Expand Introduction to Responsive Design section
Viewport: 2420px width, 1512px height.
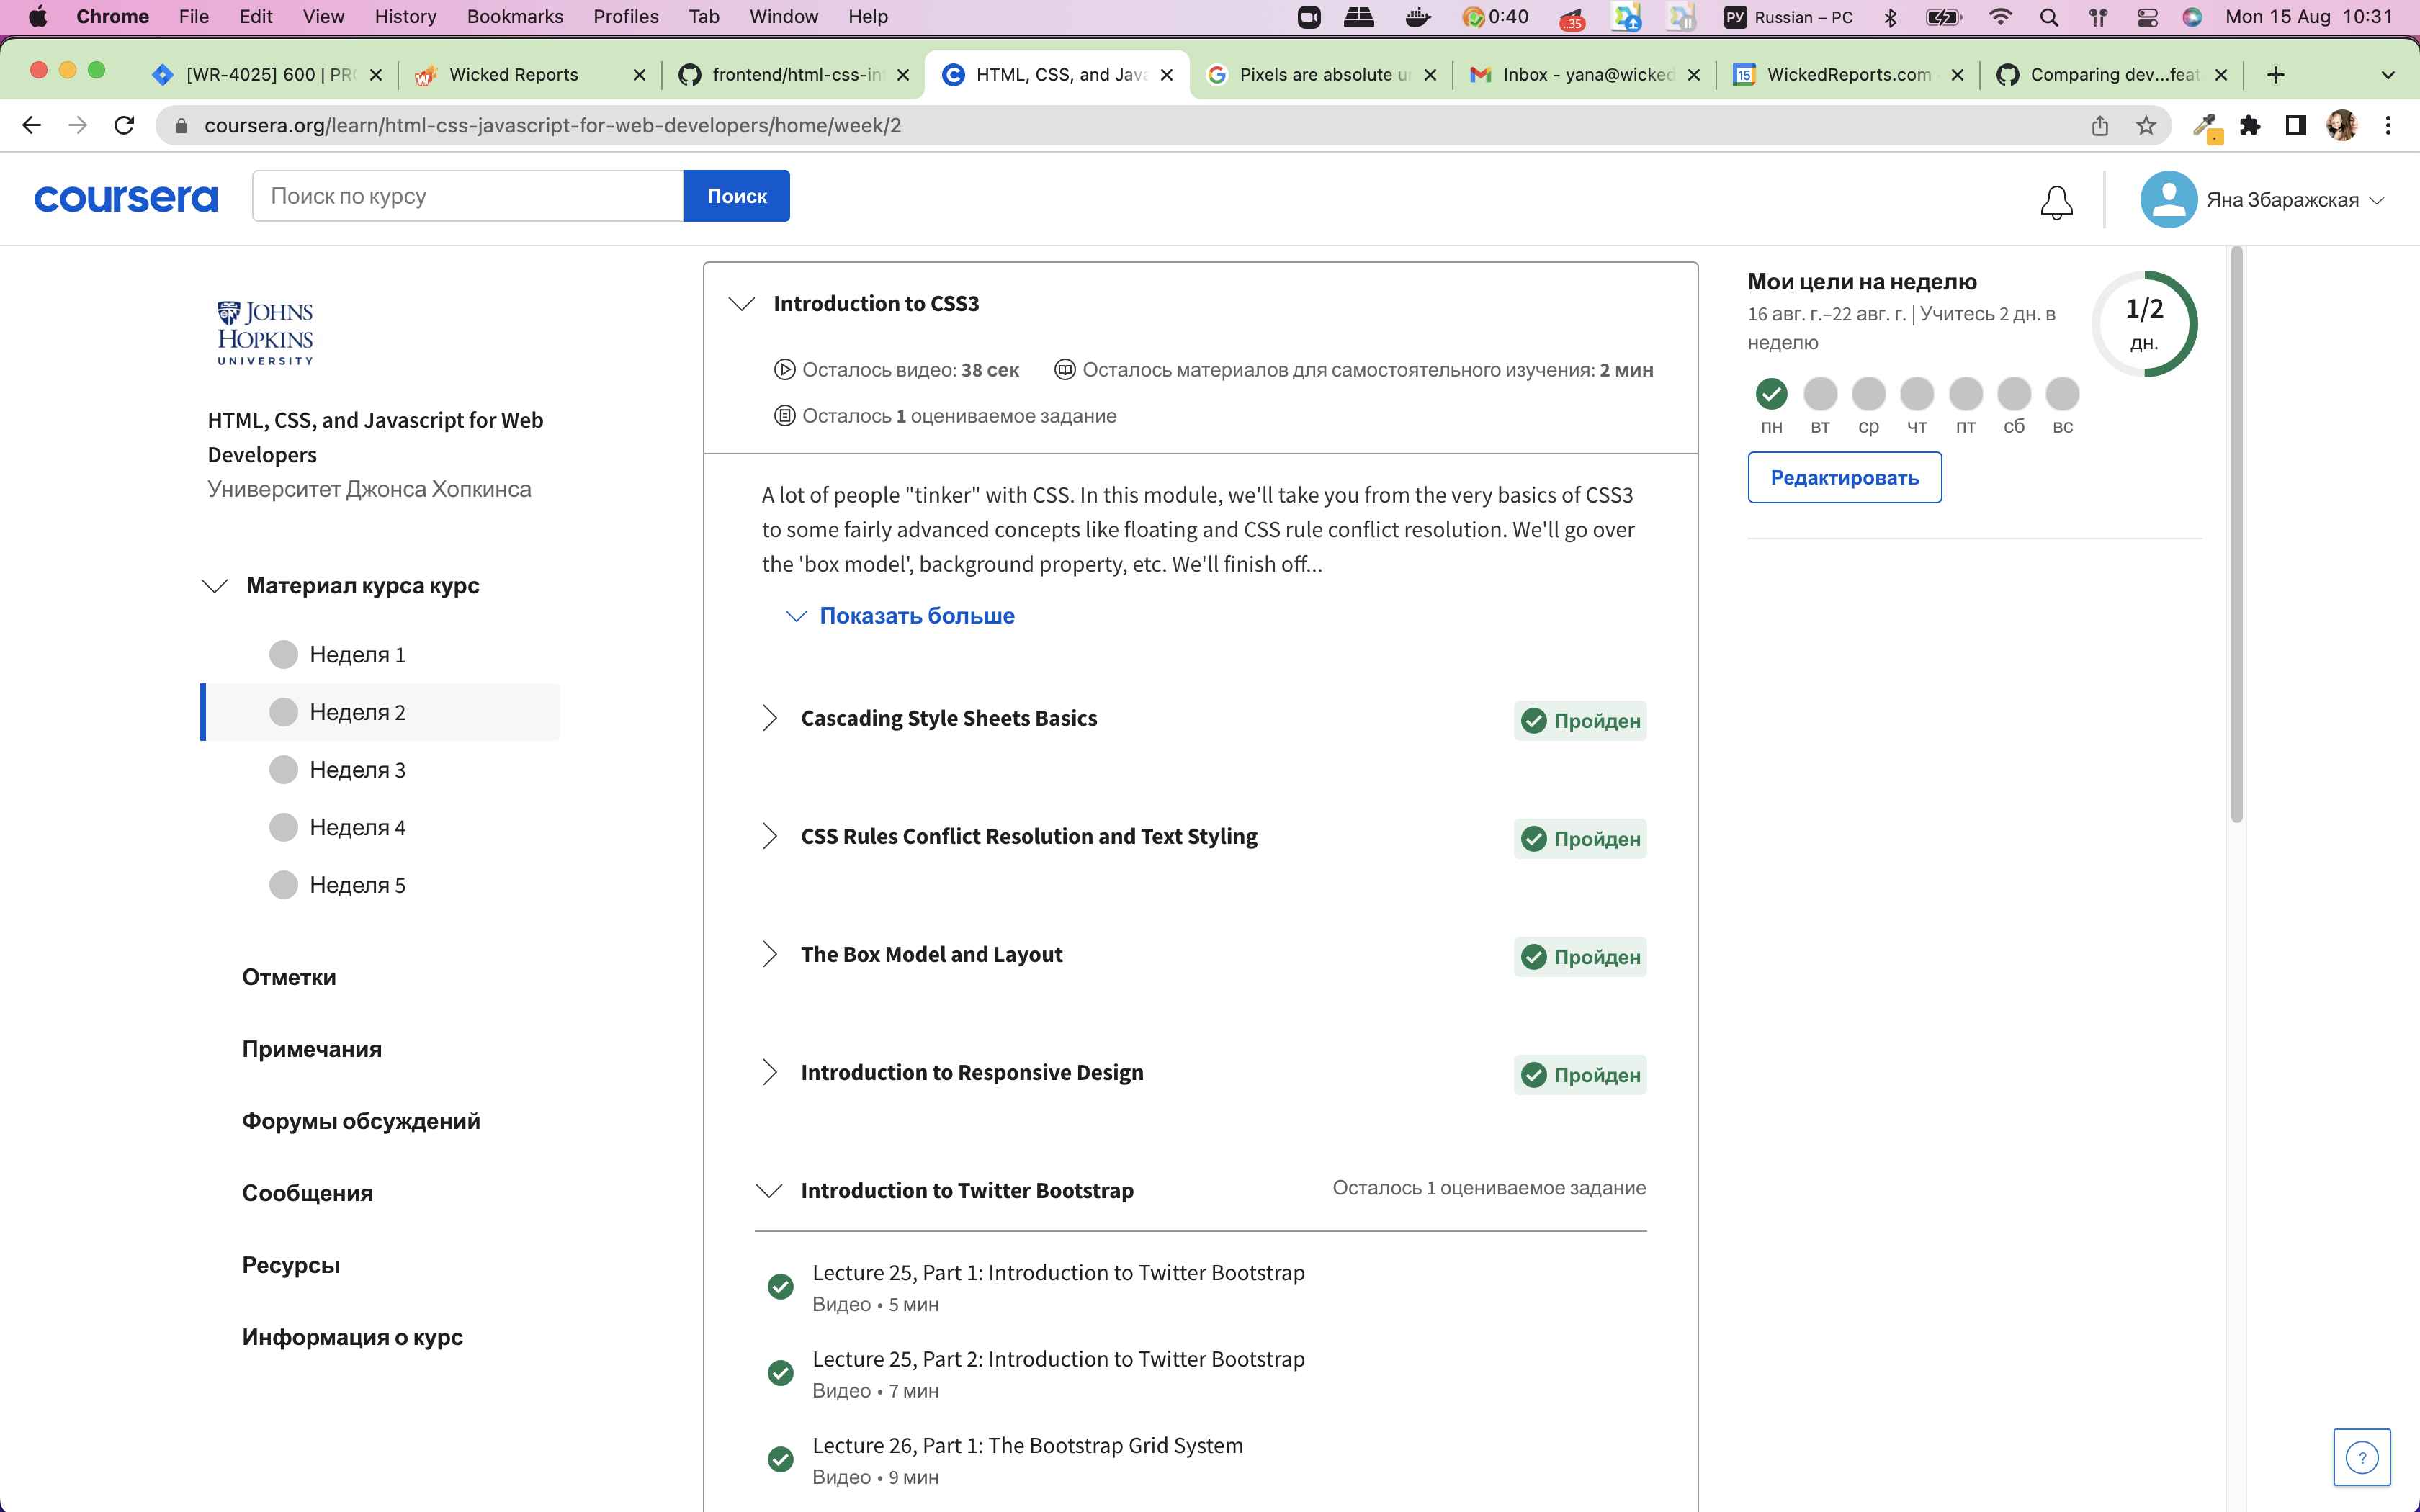769,1072
